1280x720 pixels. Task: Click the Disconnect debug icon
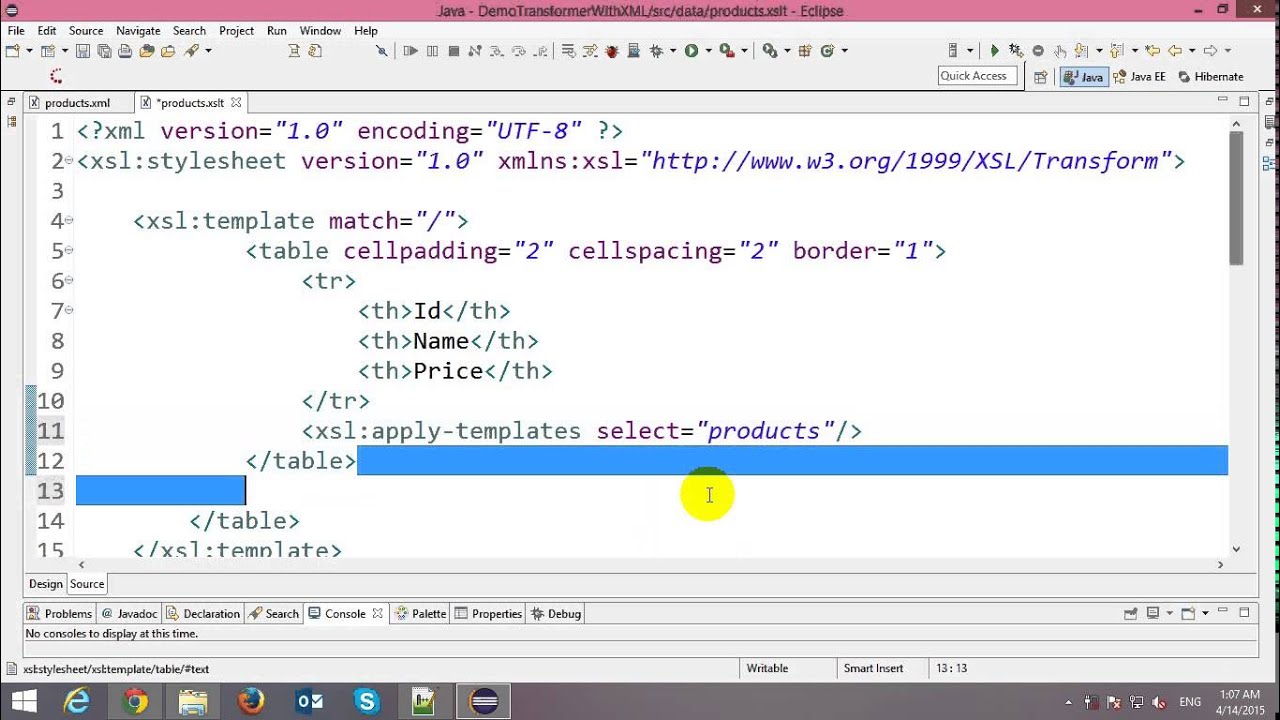474,50
